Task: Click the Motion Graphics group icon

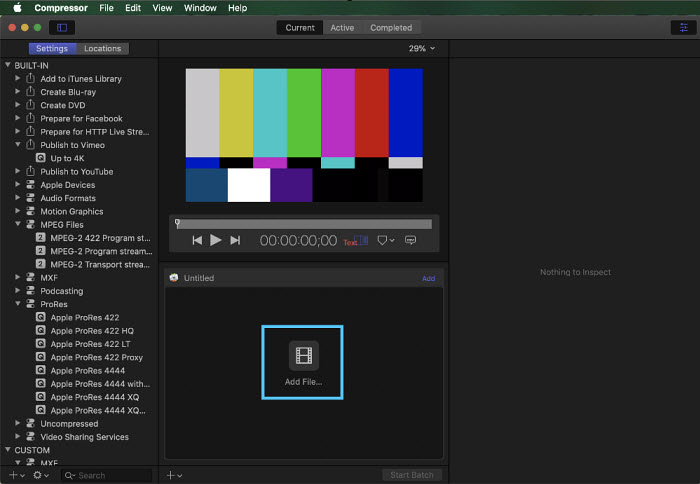Action: [x=30, y=211]
